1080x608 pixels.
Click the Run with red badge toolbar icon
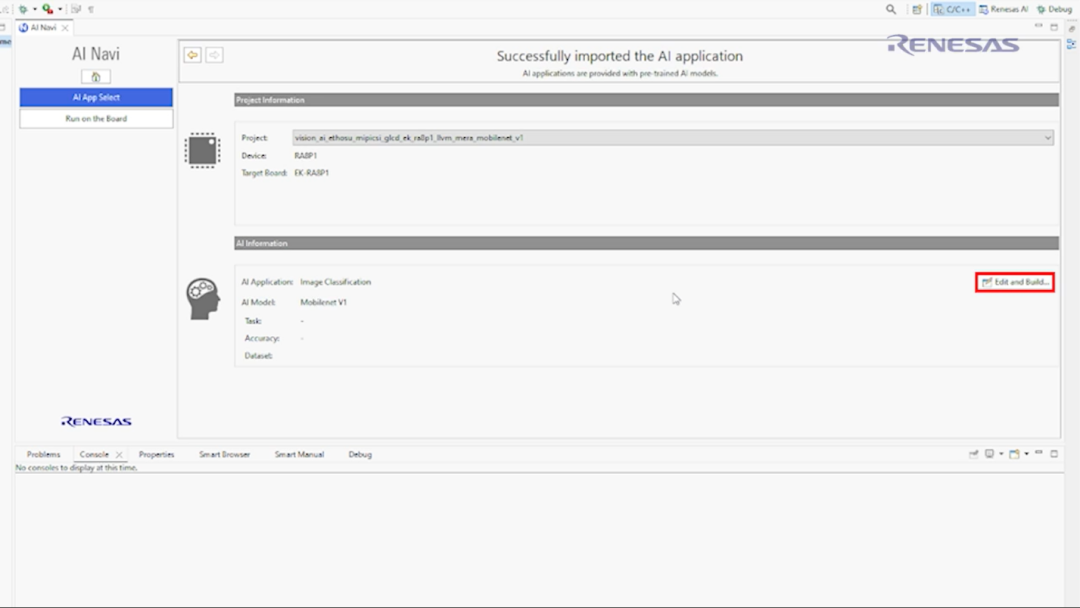[47, 9]
